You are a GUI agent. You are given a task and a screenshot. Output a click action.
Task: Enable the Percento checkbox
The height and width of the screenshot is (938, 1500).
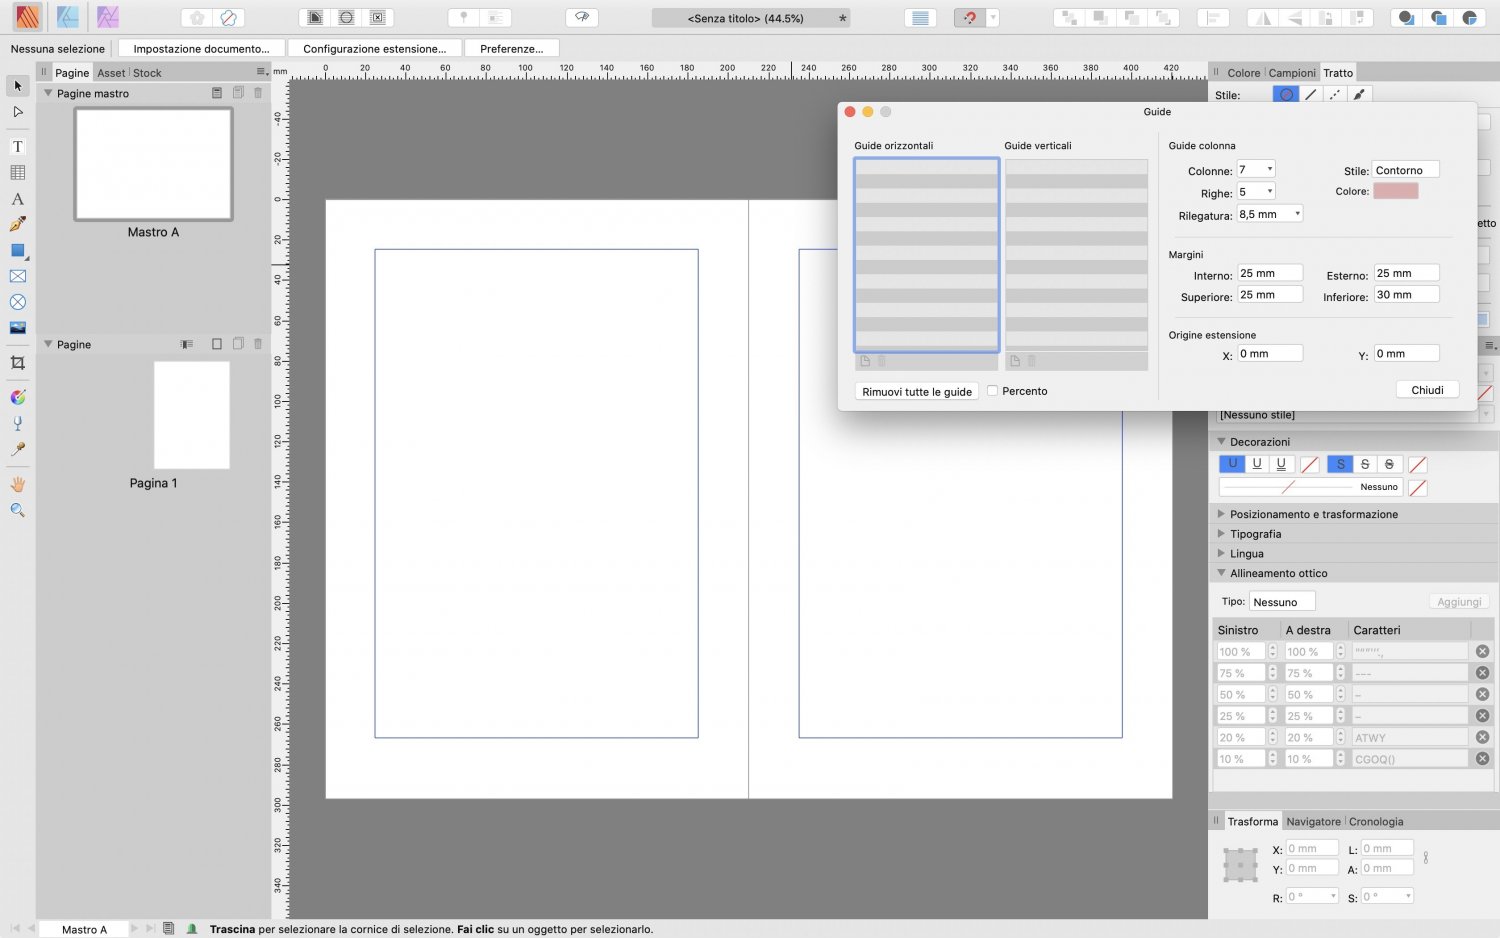tap(992, 391)
